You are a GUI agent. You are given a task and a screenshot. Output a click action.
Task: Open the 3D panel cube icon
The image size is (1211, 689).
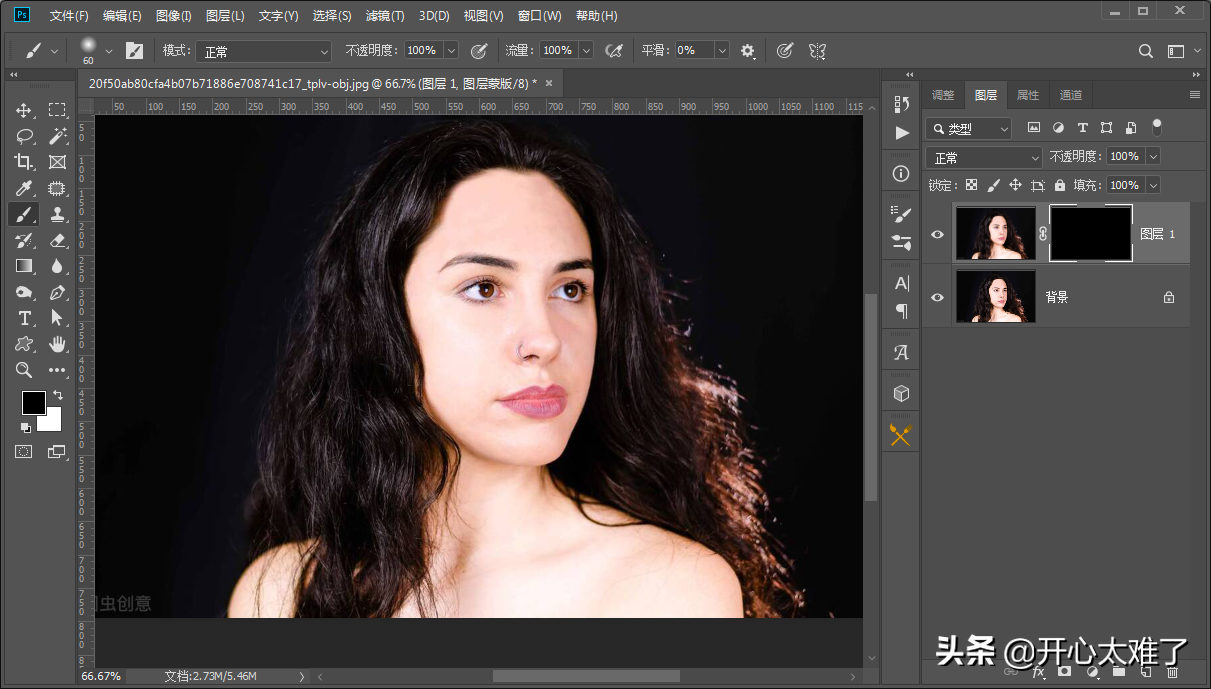pyautogui.click(x=901, y=393)
